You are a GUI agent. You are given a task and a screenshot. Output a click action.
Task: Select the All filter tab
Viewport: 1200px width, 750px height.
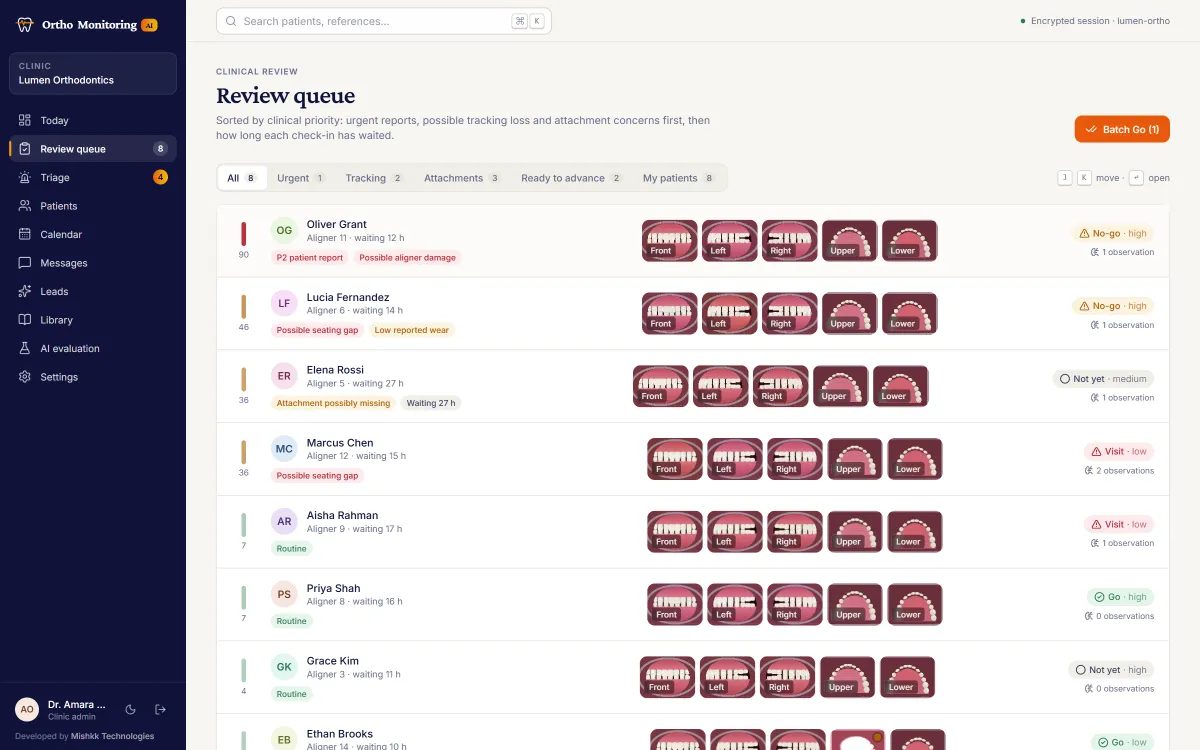click(242, 178)
